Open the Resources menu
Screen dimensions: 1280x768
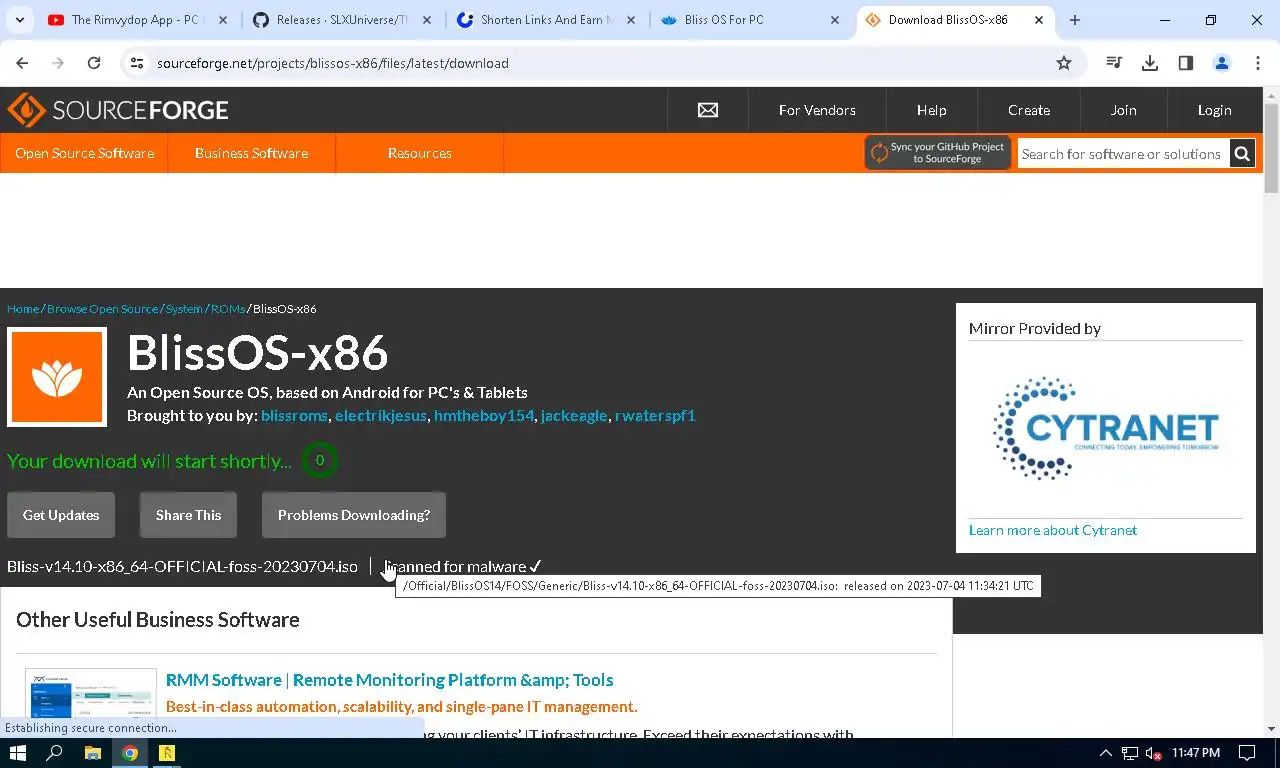pos(419,153)
